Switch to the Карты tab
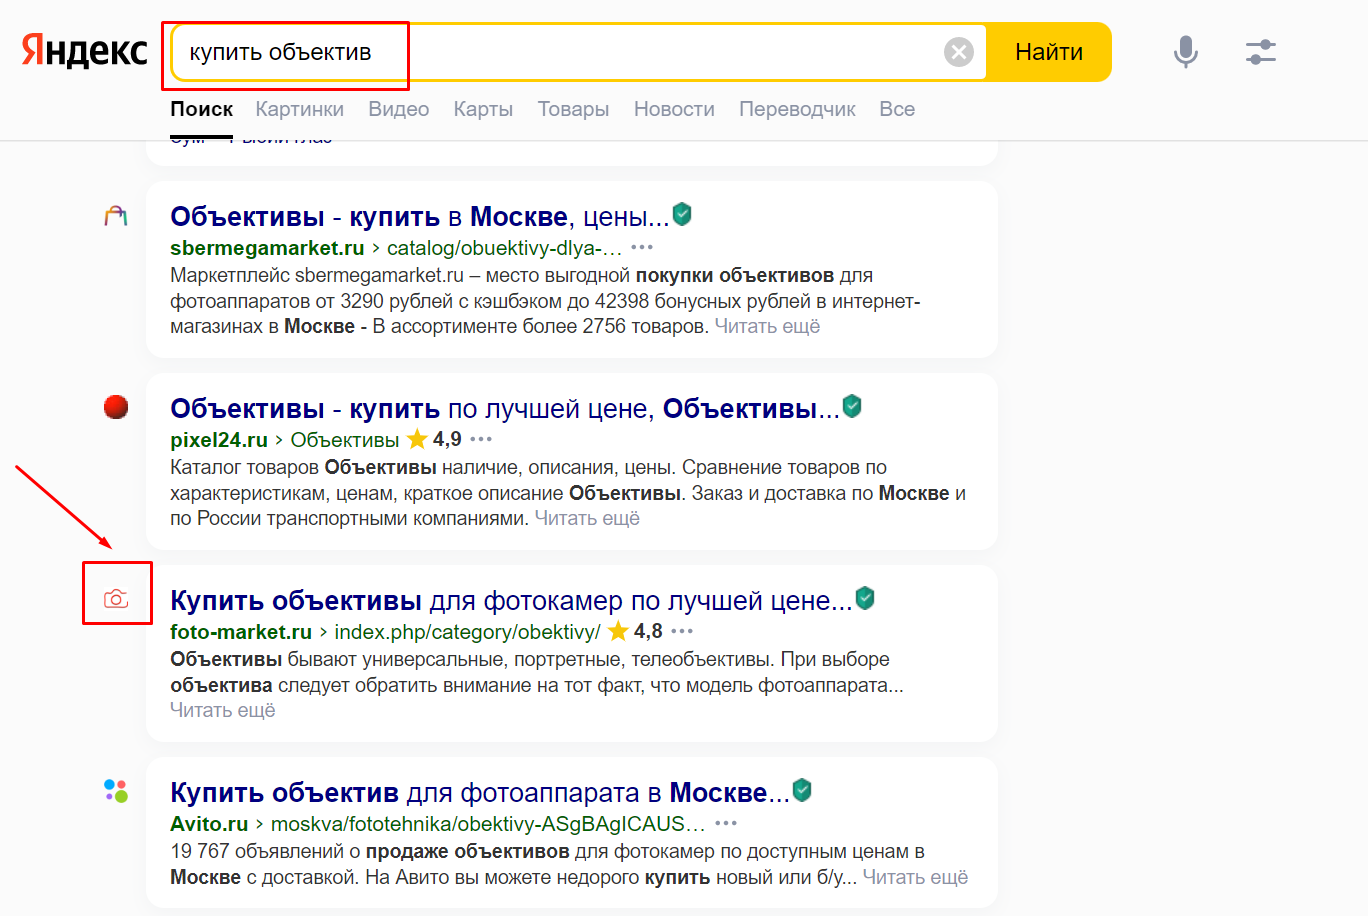Viewport: 1368px width, 916px height. 483,109
